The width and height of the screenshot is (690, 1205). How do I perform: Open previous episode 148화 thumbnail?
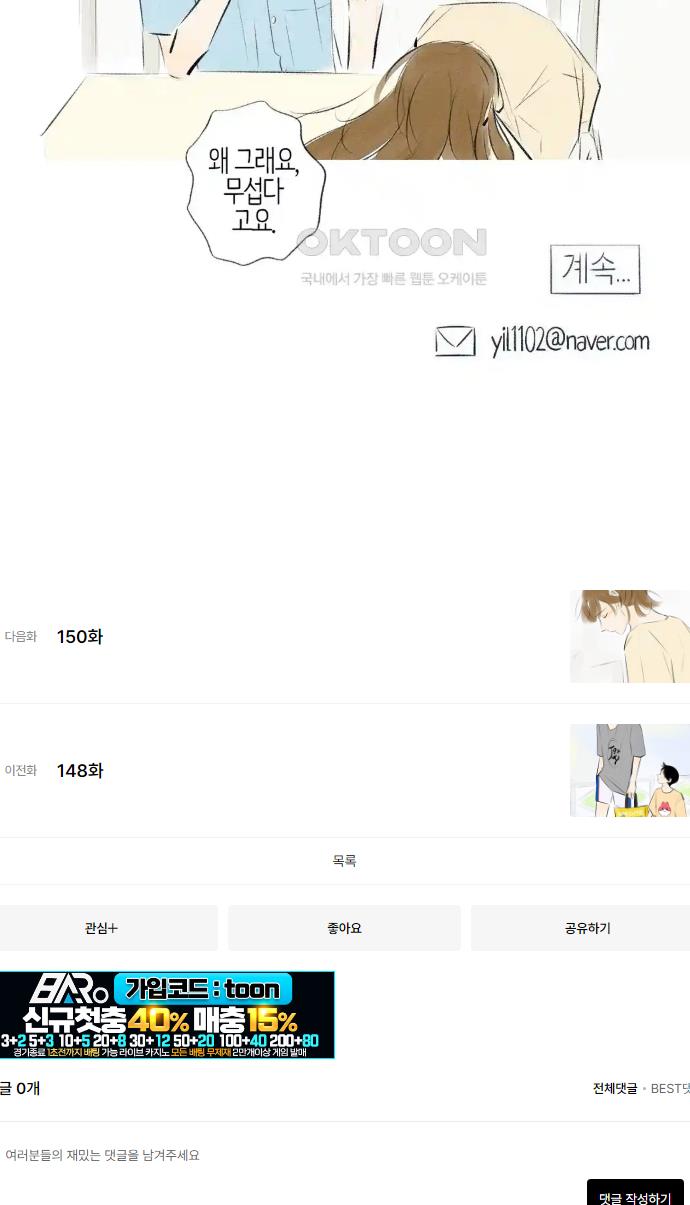tap(630, 770)
